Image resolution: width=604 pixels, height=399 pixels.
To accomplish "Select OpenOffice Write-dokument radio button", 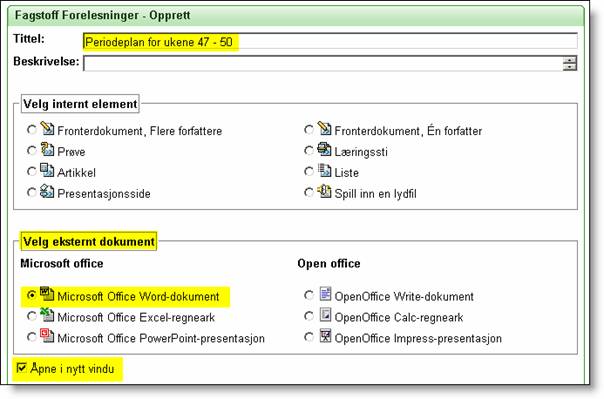I will coord(309,295).
